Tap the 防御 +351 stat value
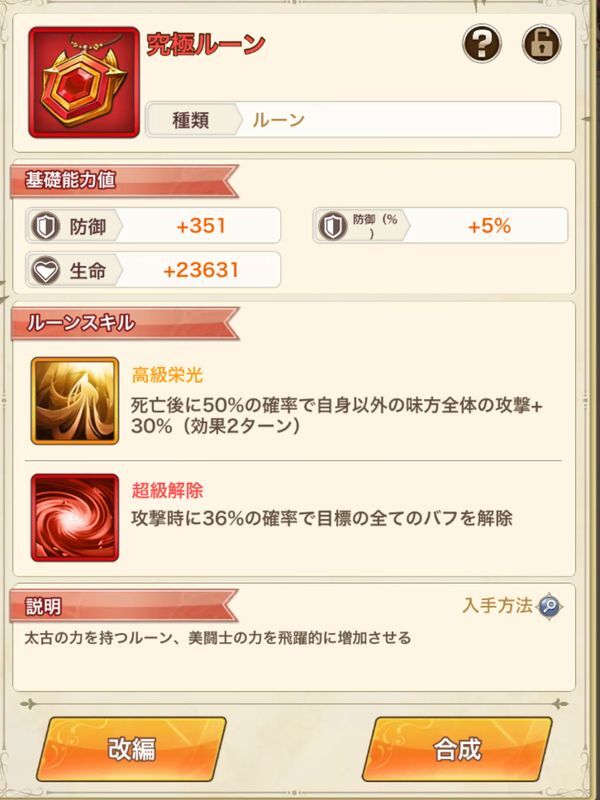This screenshot has width=600, height=800. pos(201,226)
